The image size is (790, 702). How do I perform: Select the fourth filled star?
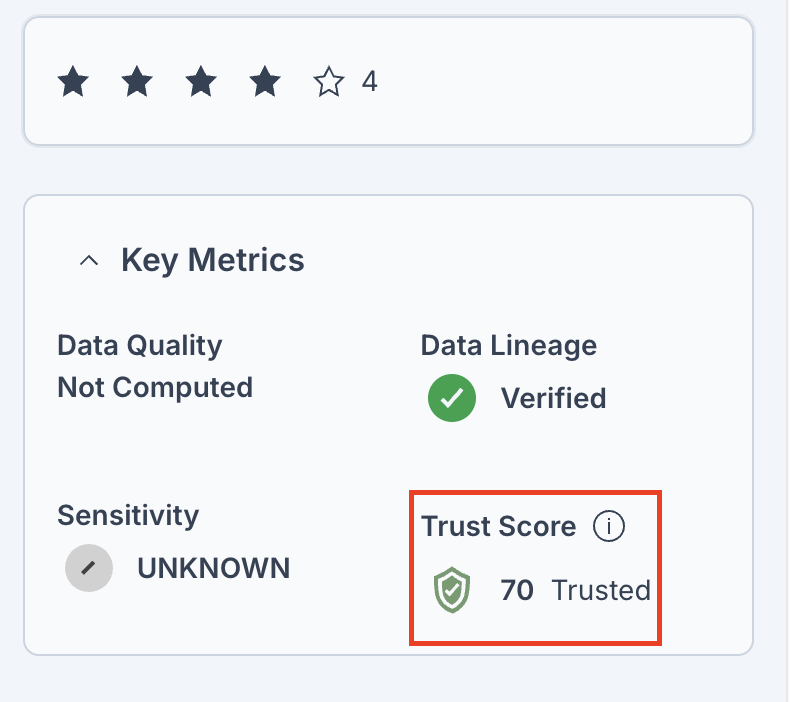[265, 81]
